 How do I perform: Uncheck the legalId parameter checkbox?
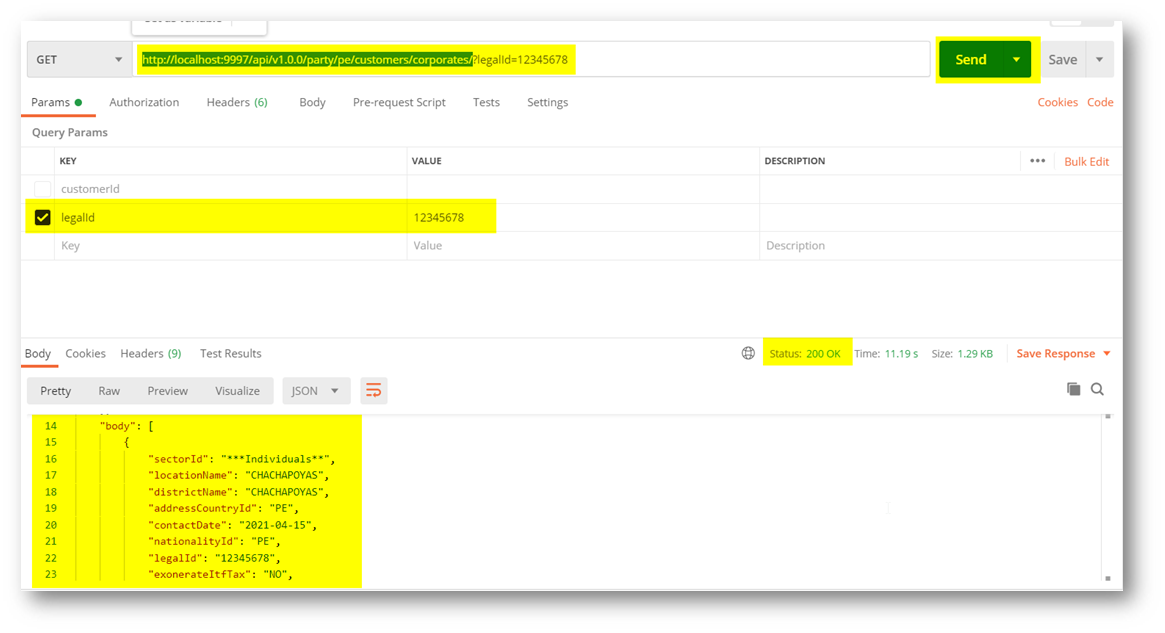tap(42, 217)
